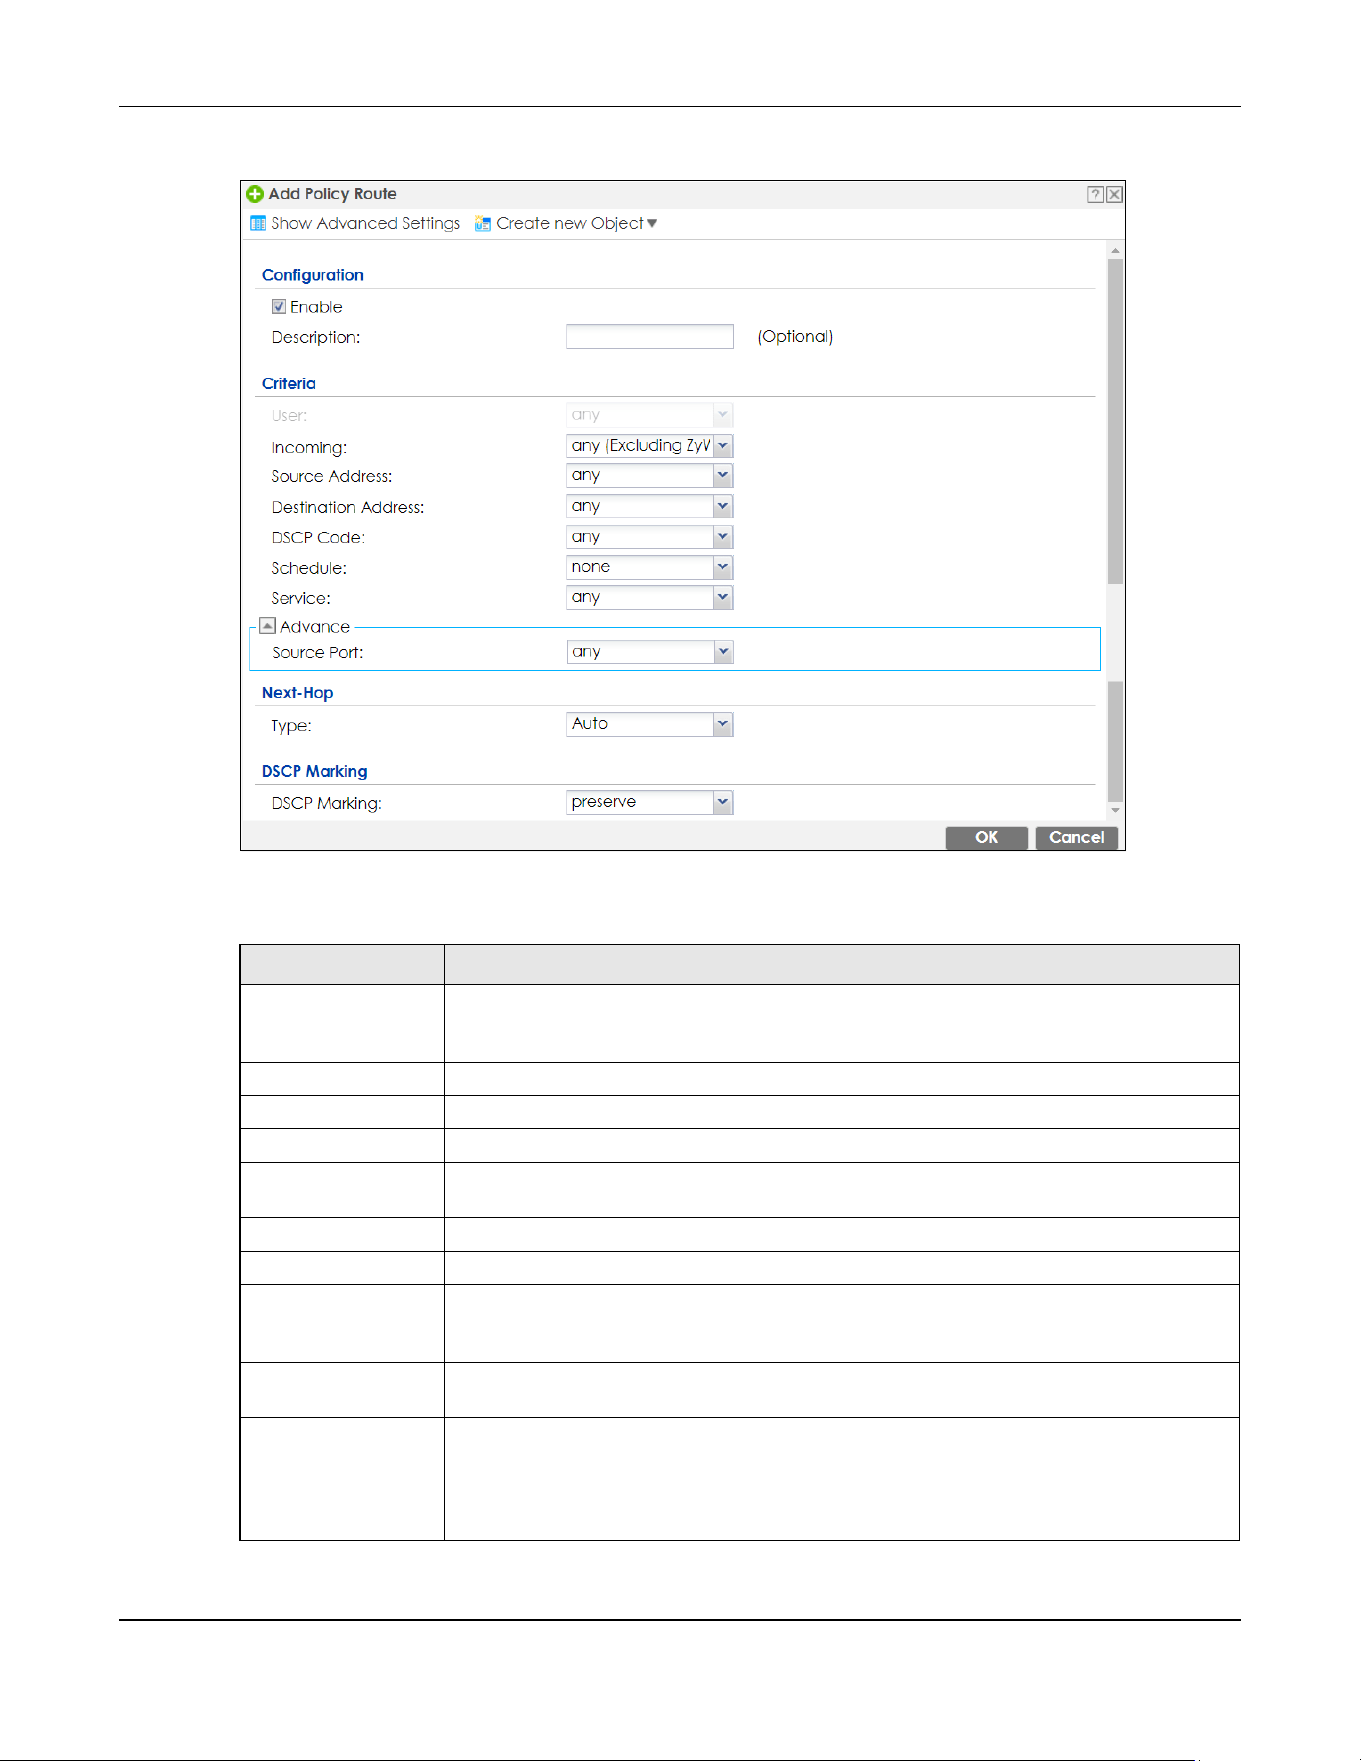Viewport: 1361px width, 1761px height.
Task: Click the Criteria section heading
Action: click(289, 383)
